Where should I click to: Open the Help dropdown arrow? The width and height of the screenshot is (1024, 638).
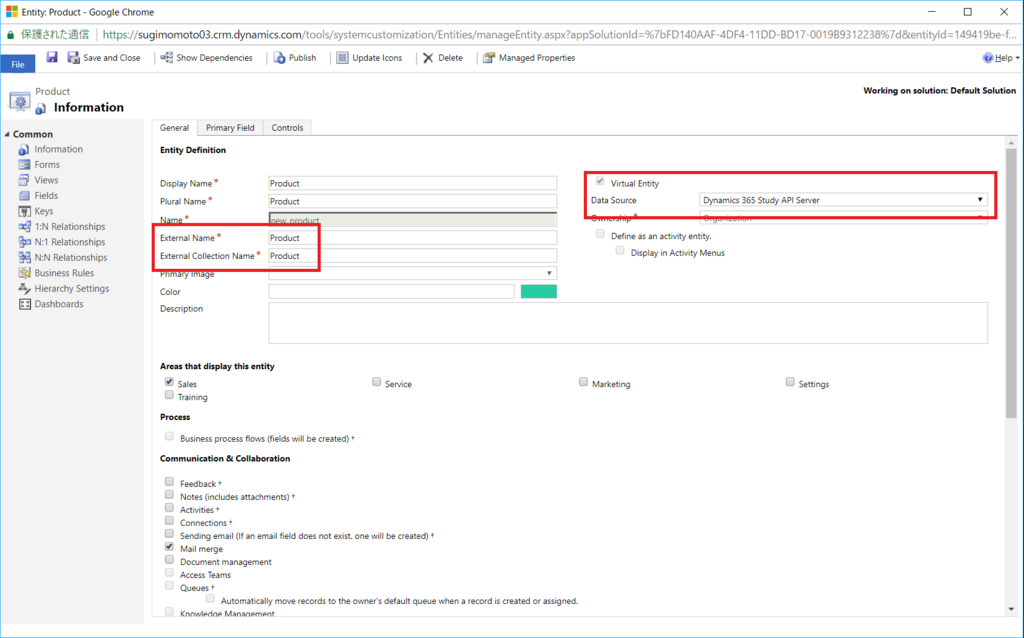tap(1017, 58)
